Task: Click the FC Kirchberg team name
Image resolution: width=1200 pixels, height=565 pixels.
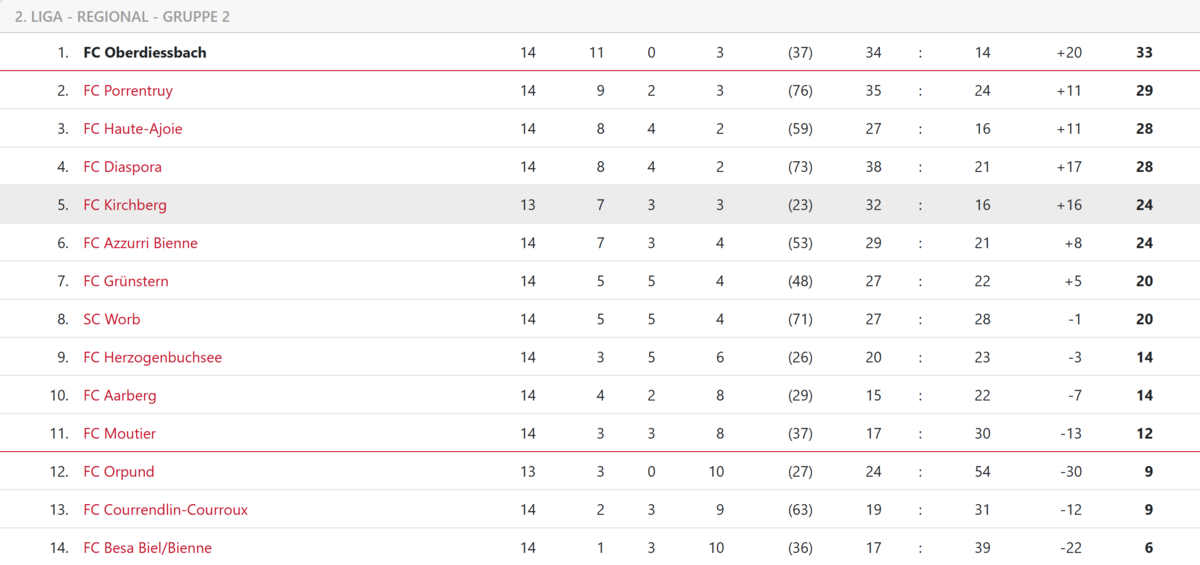Action: click(x=125, y=205)
